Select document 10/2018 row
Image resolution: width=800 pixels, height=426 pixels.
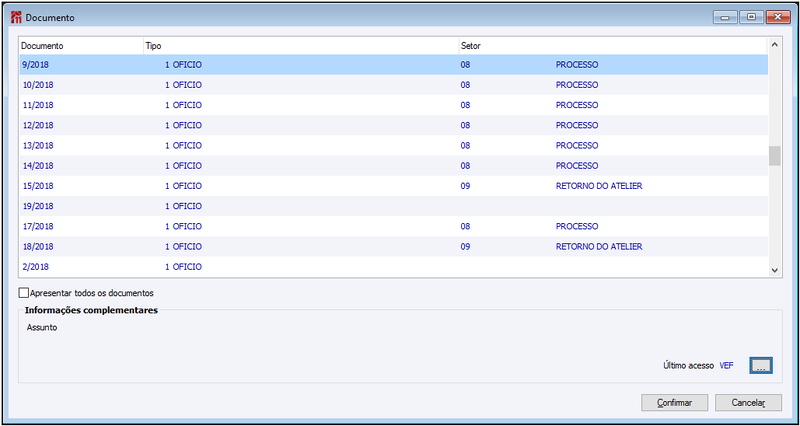click(393, 85)
